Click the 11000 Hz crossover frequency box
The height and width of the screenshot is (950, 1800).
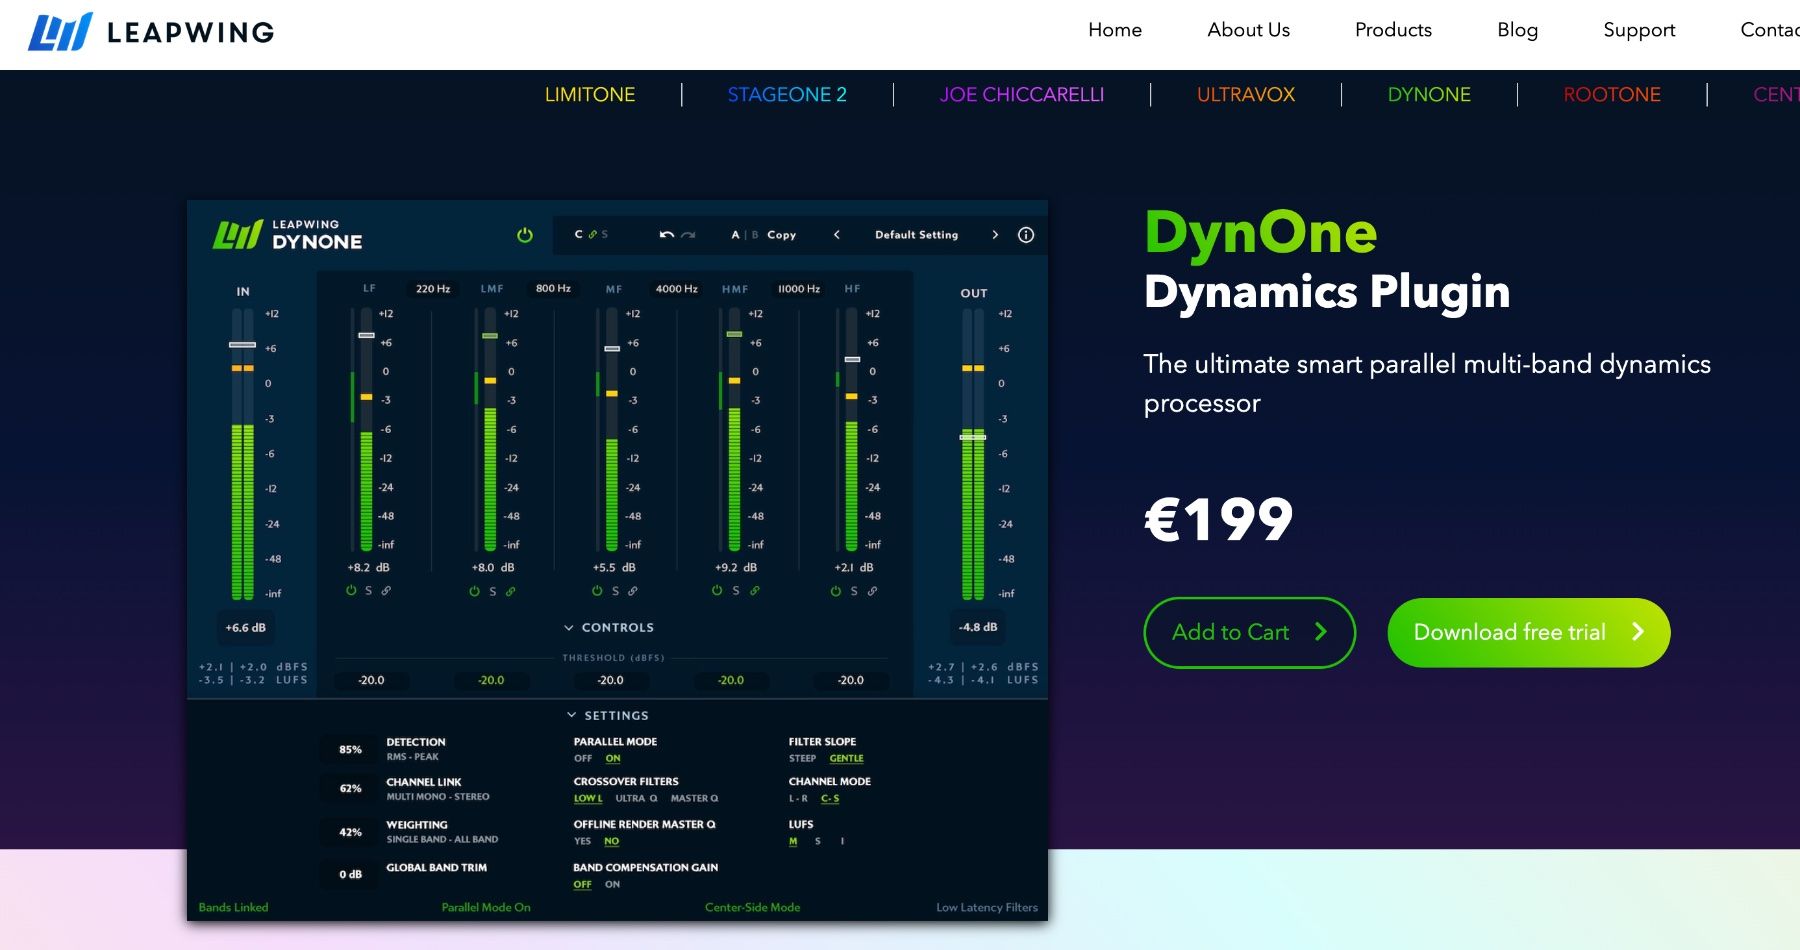[x=799, y=289]
